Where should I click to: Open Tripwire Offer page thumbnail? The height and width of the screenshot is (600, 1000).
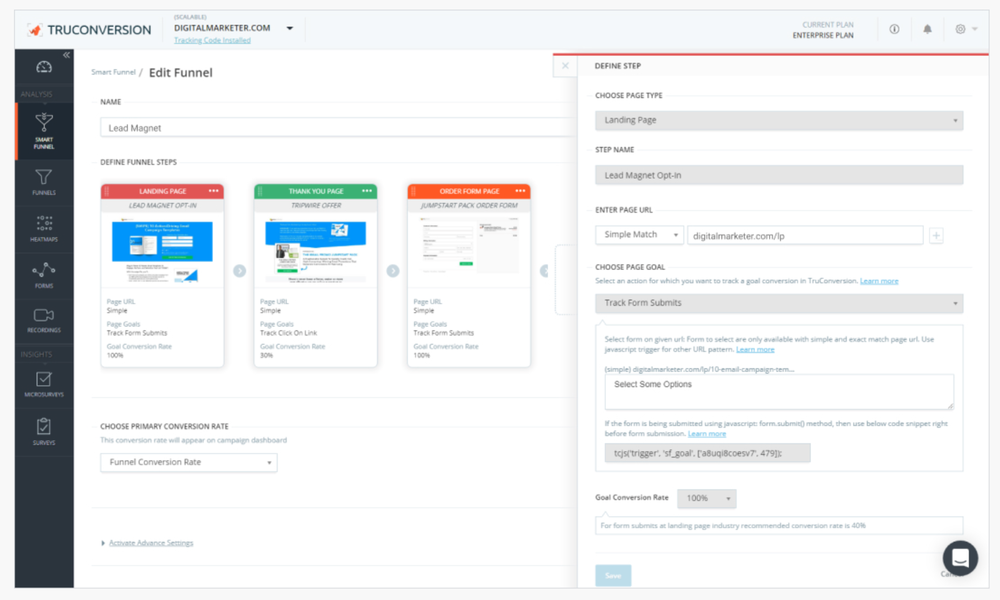coord(316,250)
